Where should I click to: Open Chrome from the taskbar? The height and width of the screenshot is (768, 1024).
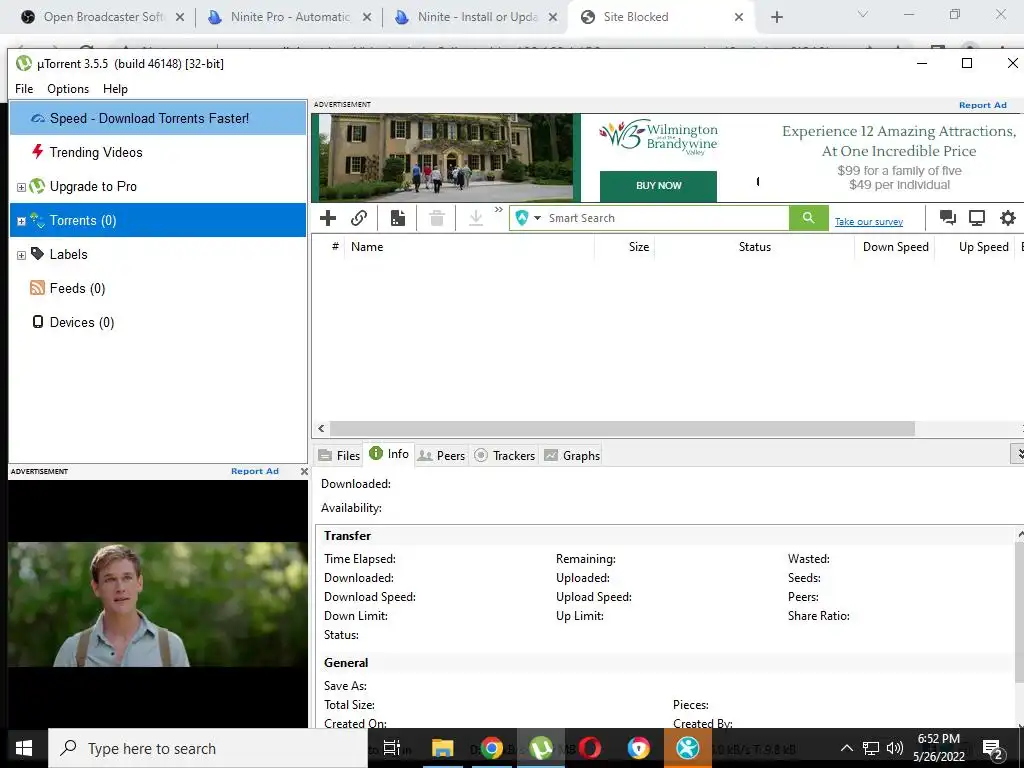pos(492,748)
